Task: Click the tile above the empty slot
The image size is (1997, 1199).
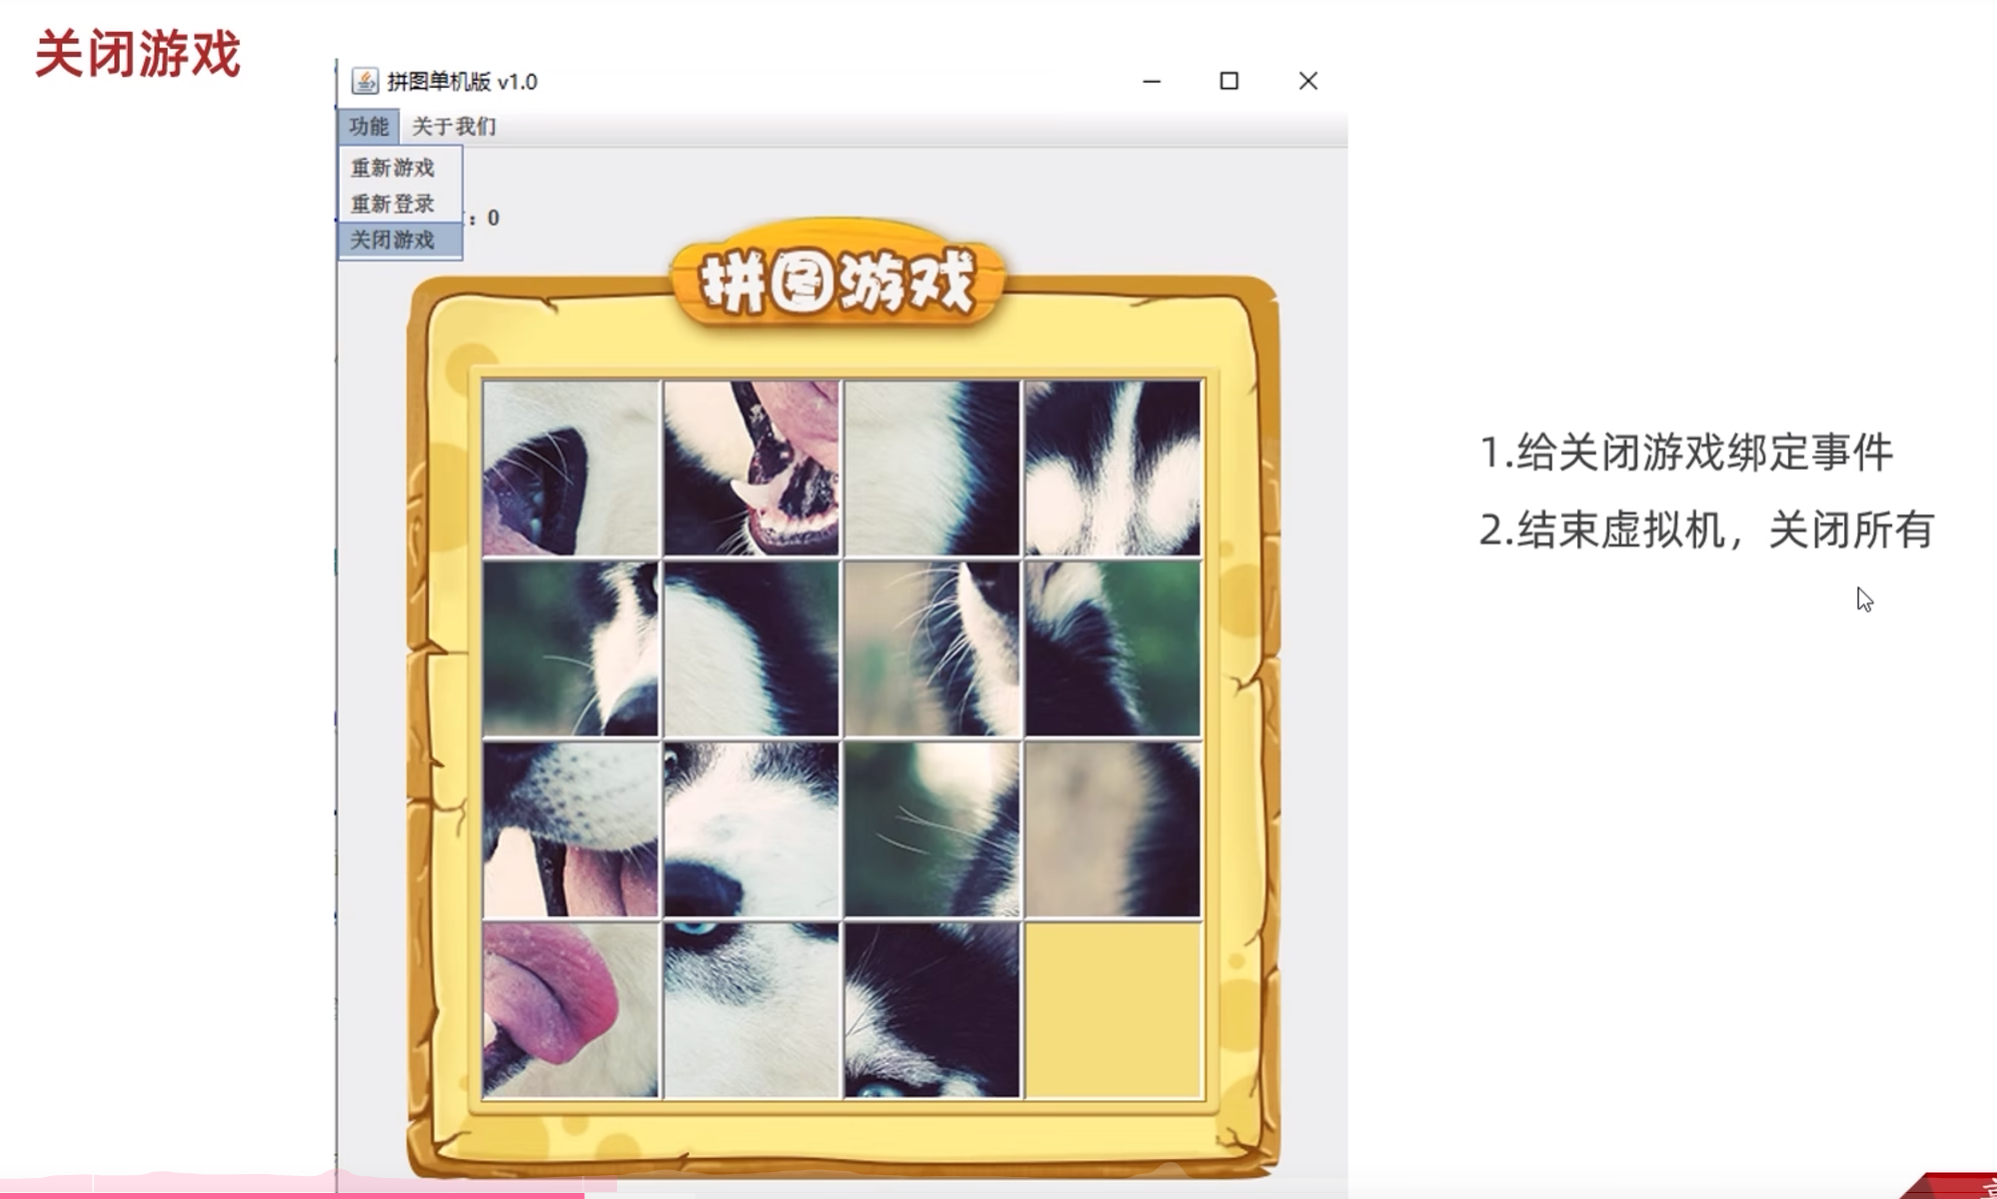Action: tap(1112, 829)
